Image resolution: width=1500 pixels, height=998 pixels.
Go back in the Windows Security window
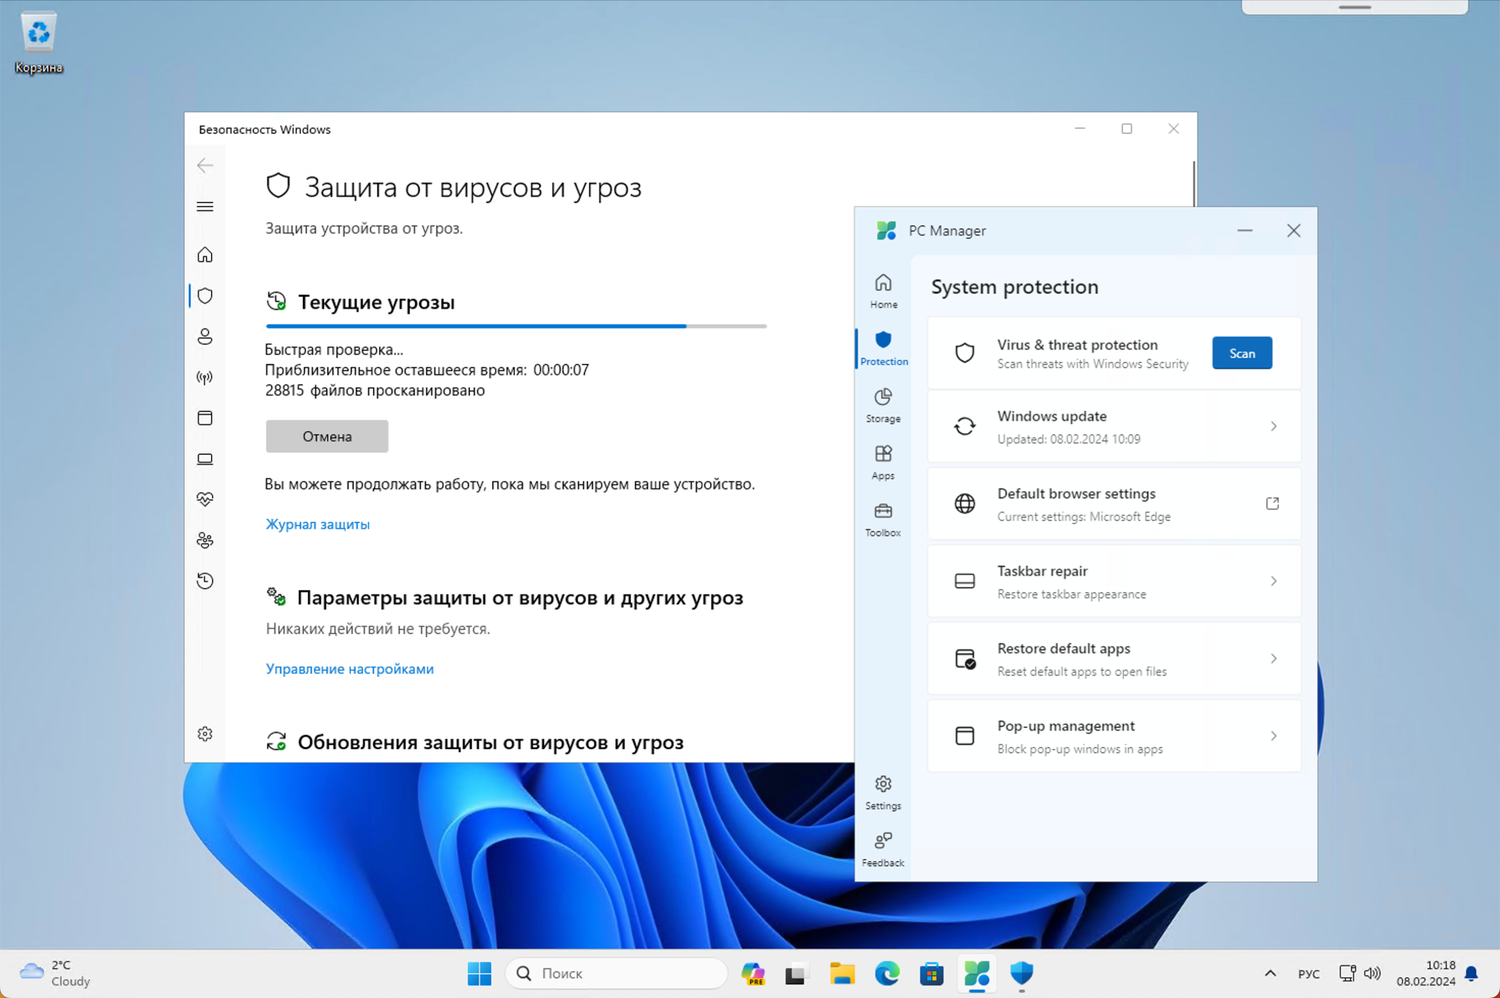[205, 166]
